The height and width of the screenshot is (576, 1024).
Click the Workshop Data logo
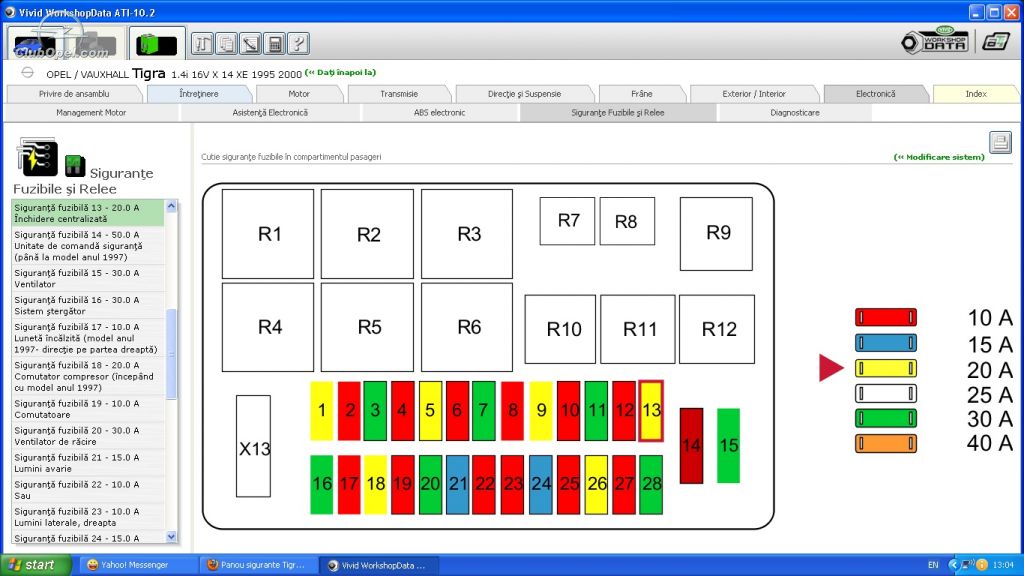tap(935, 41)
